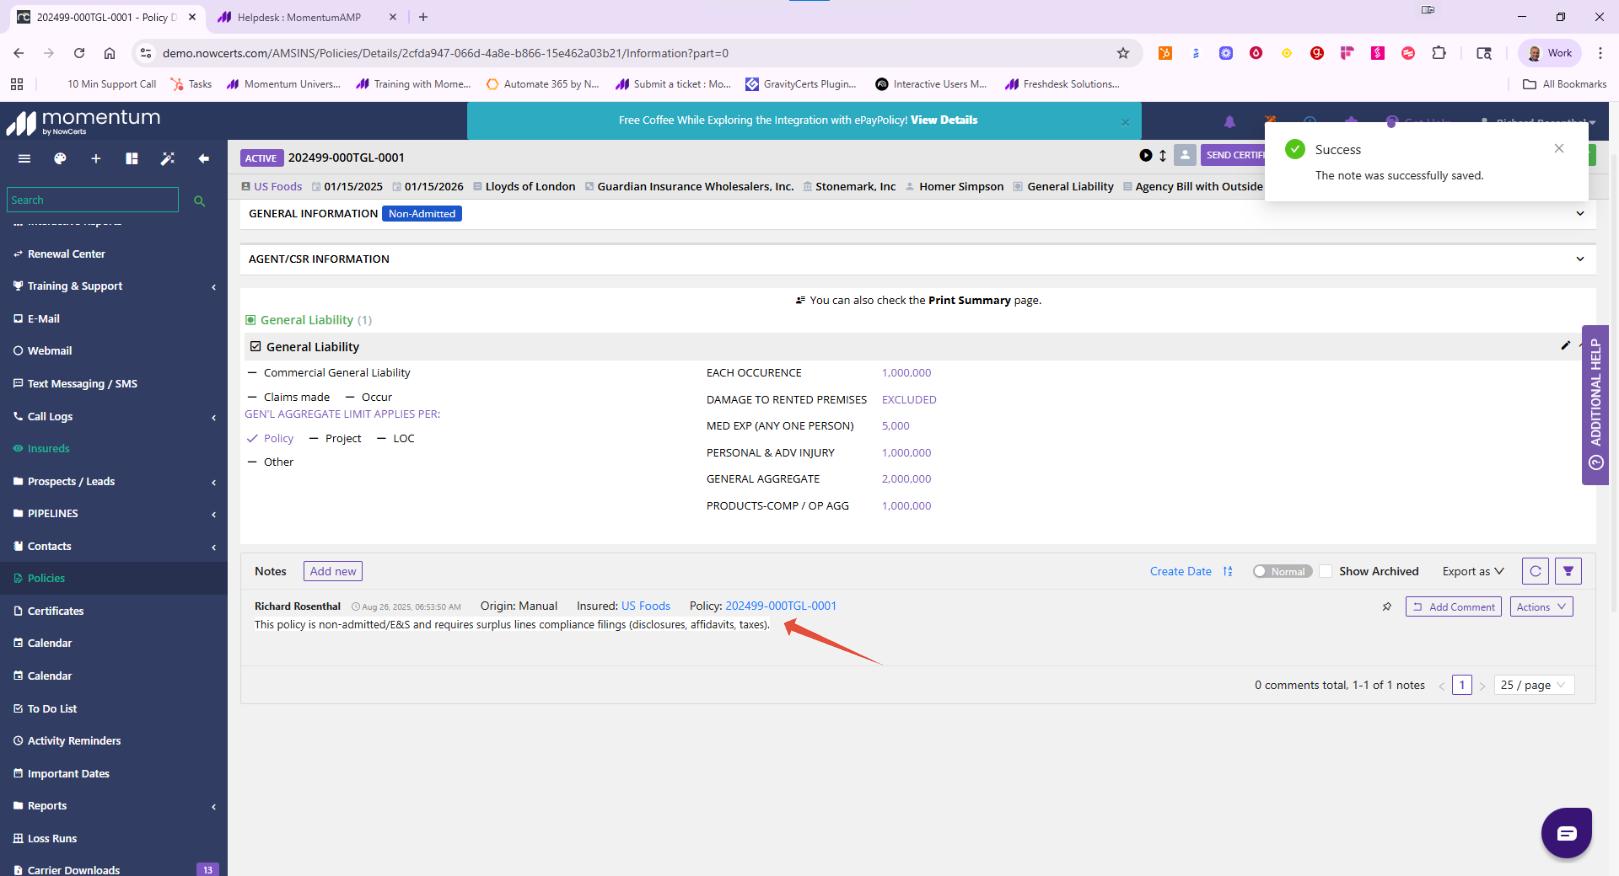Viewport: 1619px width, 876px height.
Task: Toggle the LOC aggregate option
Action: coord(382,438)
